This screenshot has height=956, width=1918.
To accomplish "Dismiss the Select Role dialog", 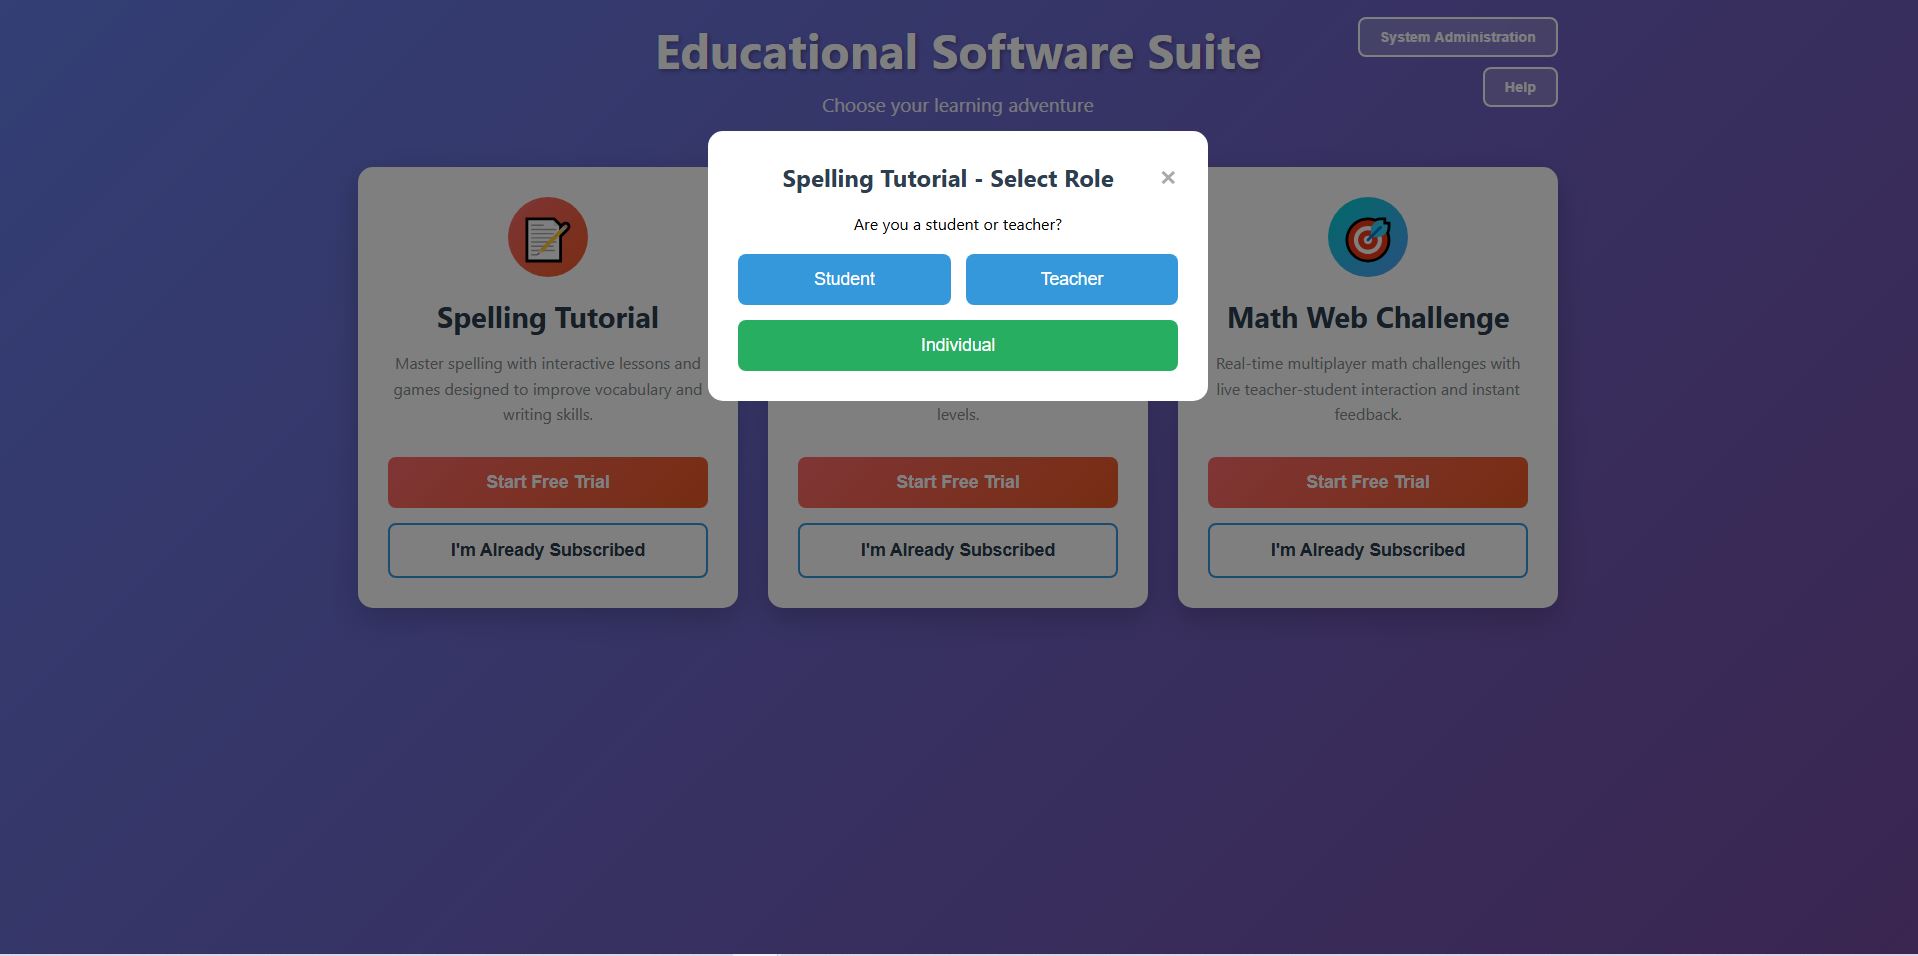I will click(x=1168, y=177).
